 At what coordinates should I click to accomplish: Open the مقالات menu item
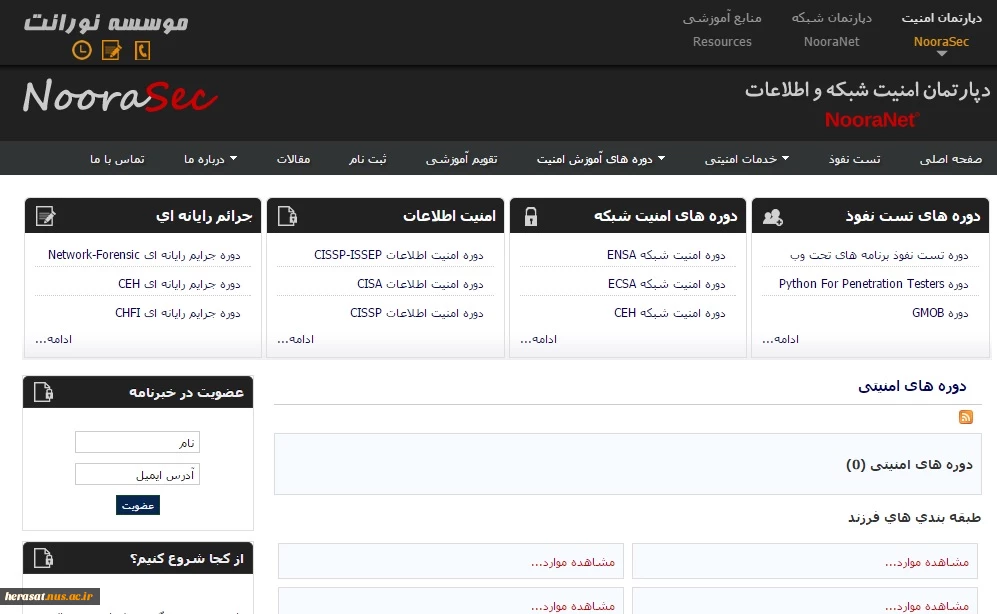point(293,158)
